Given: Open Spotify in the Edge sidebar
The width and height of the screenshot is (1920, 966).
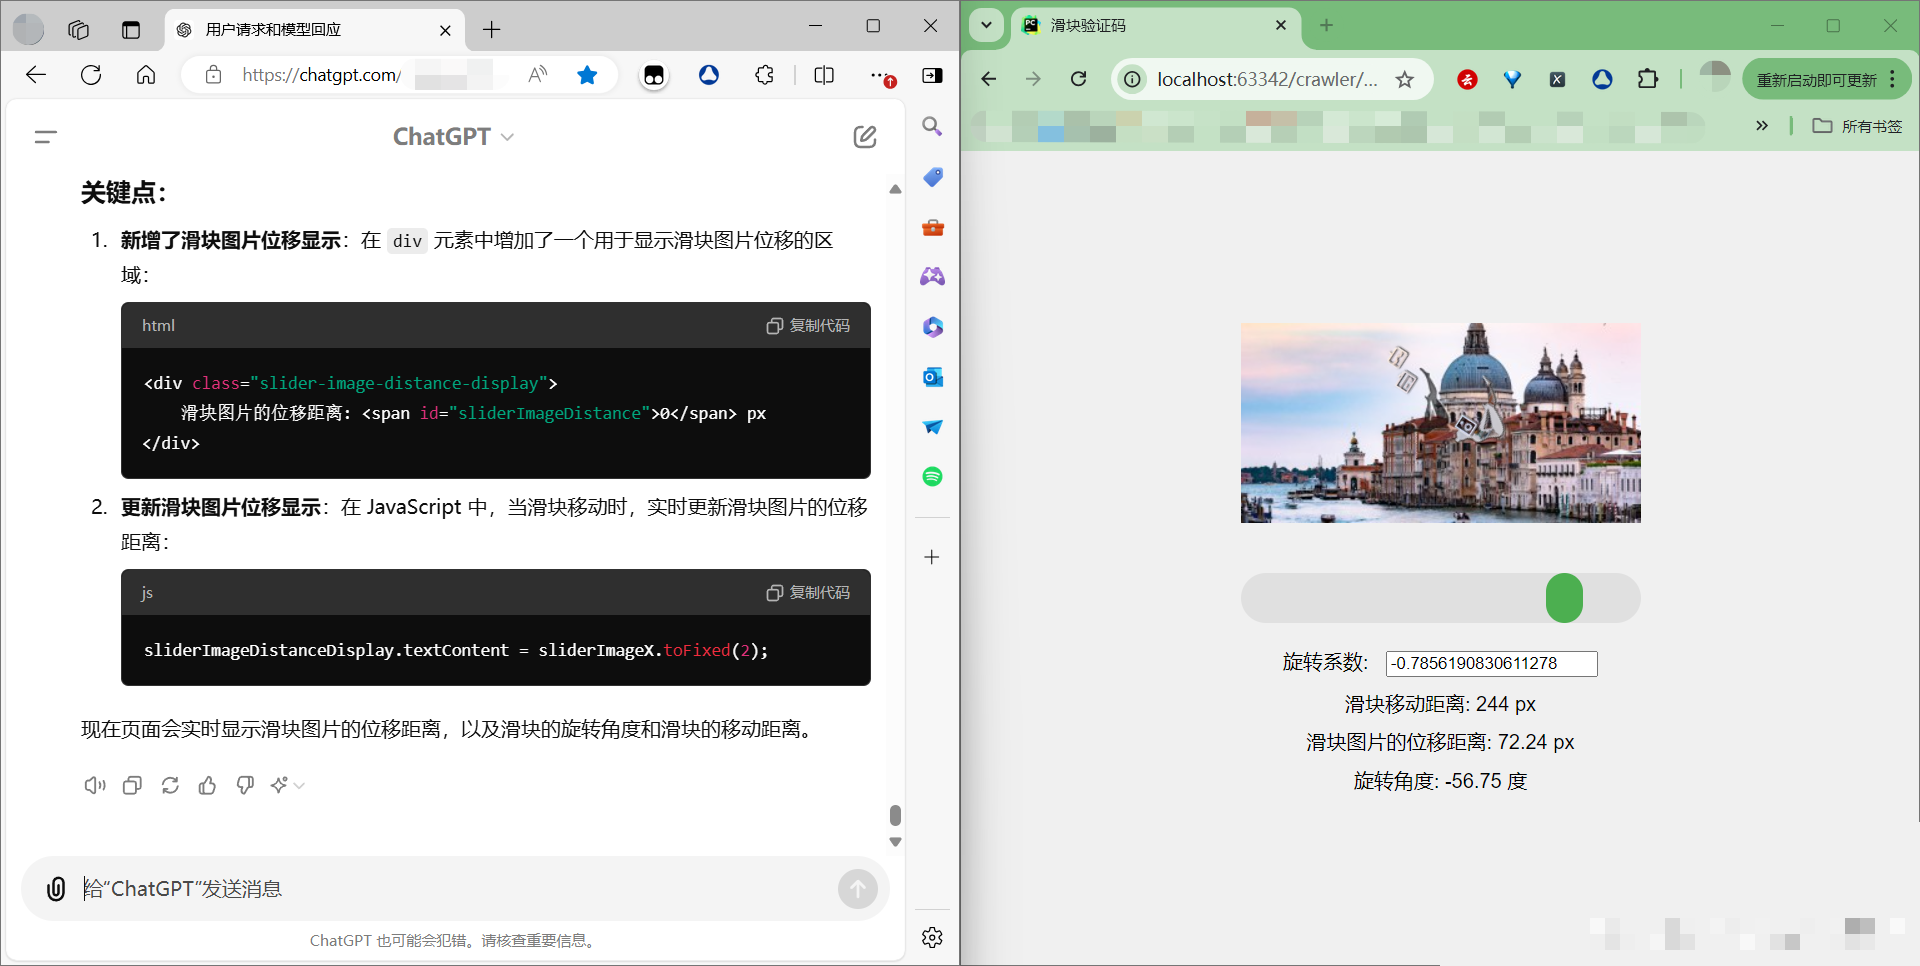Looking at the screenshot, I should tap(932, 477).
